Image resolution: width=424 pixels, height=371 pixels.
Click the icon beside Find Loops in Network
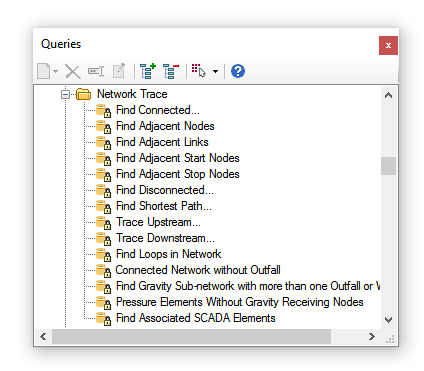click(103, 255)
